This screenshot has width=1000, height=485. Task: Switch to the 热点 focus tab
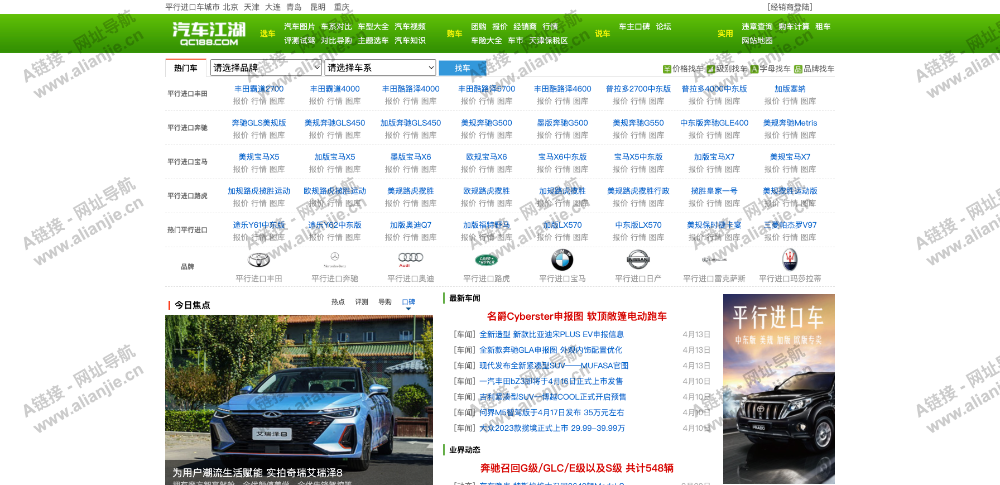(x=338, y=301)
